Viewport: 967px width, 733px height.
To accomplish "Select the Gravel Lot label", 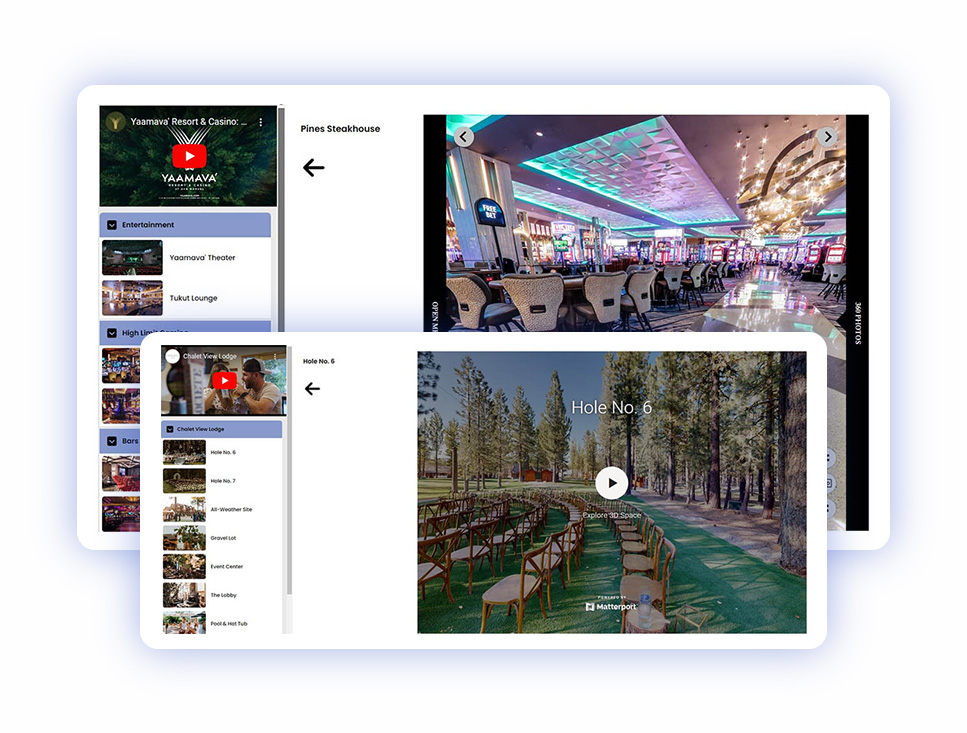I will pos(223,538).
